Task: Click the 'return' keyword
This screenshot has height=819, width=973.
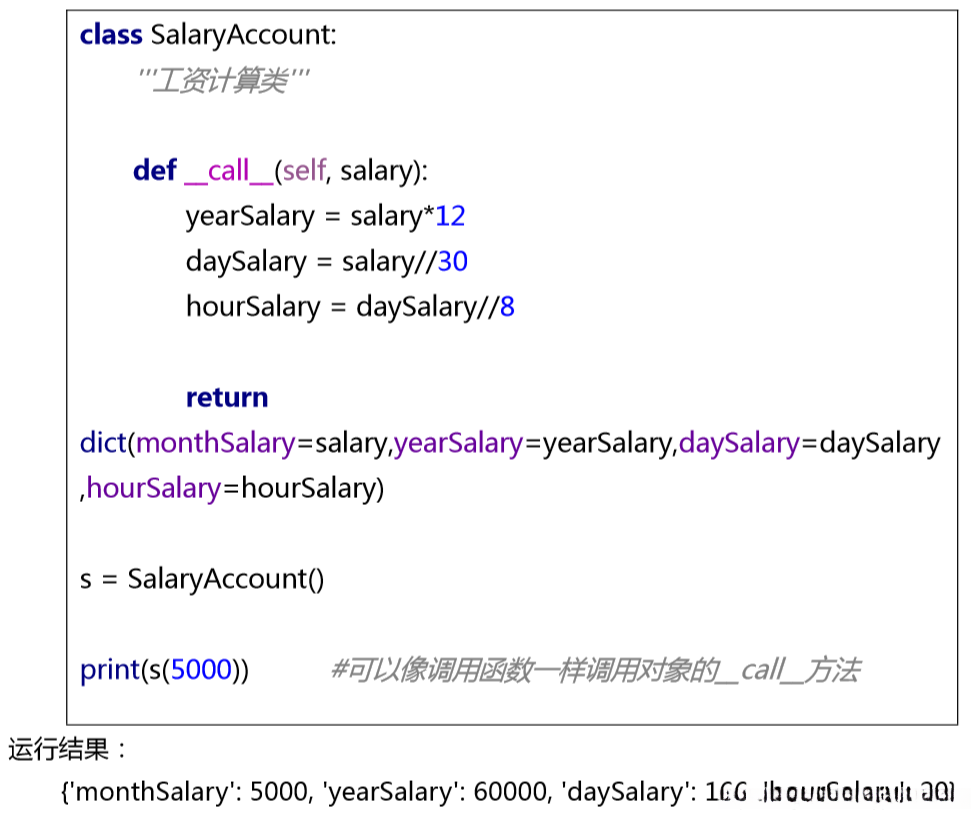Action: (x=227, y=397)
